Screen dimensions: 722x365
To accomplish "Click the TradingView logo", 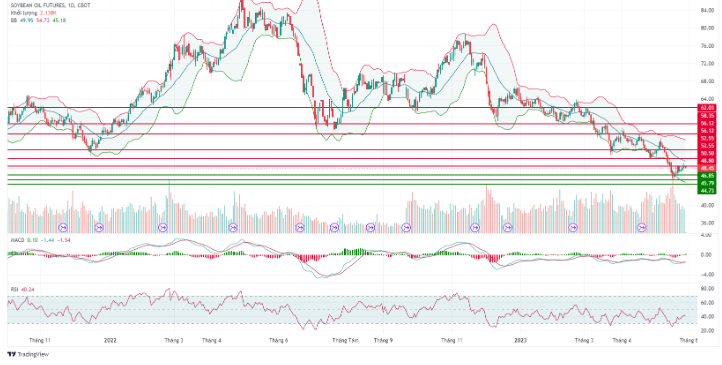I will [x=28, y=354].
